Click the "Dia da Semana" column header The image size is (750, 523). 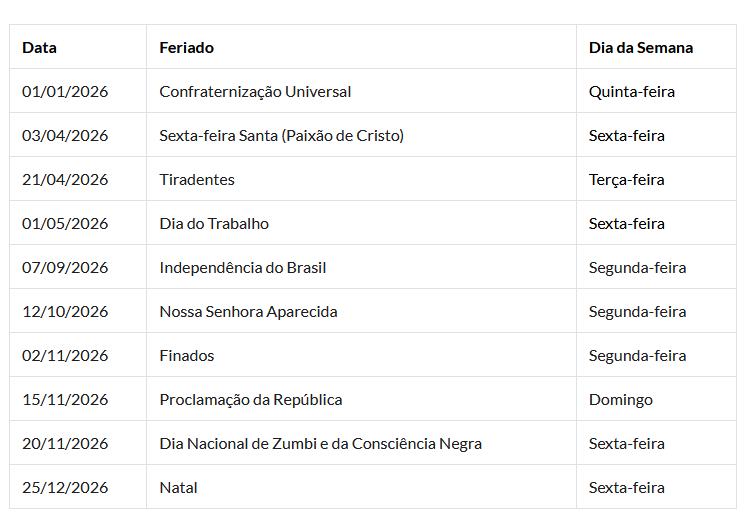[640, 48]
